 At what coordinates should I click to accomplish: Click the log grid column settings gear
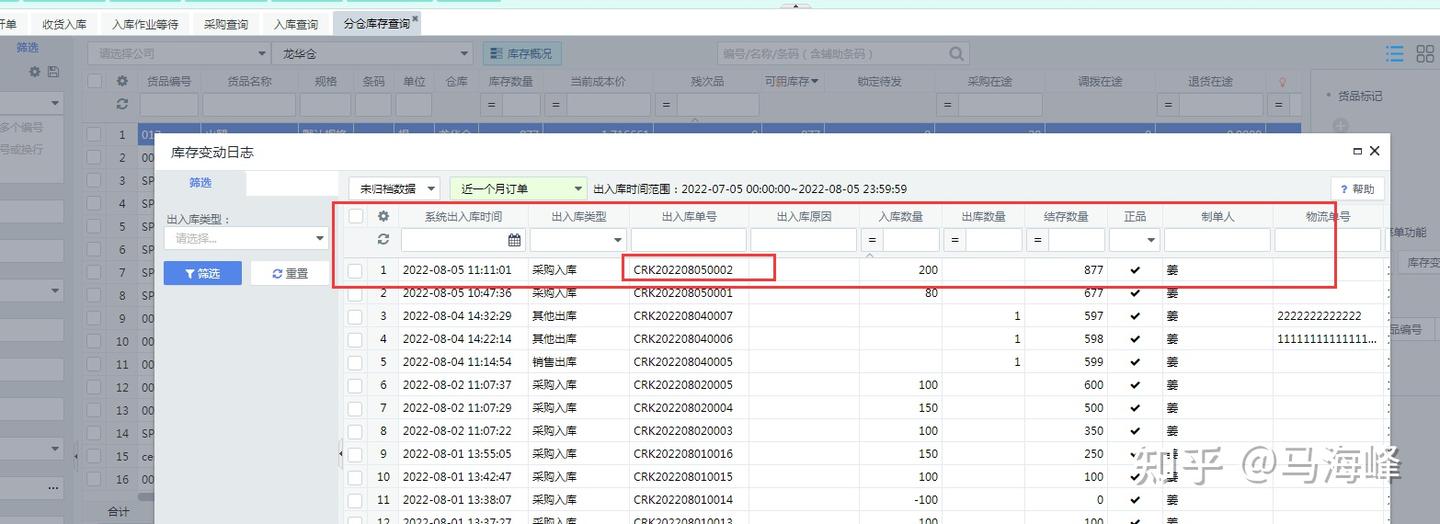tap(383, 216)
